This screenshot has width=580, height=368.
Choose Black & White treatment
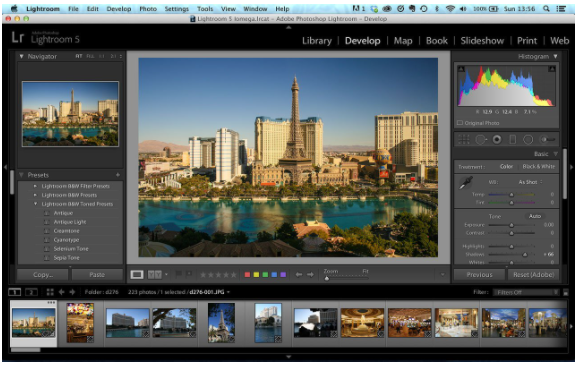coord(539,166)
